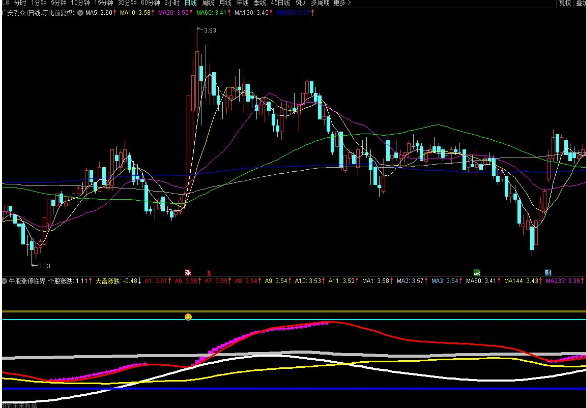Expand the 更多 more periods menu

[x=342, y=3]
